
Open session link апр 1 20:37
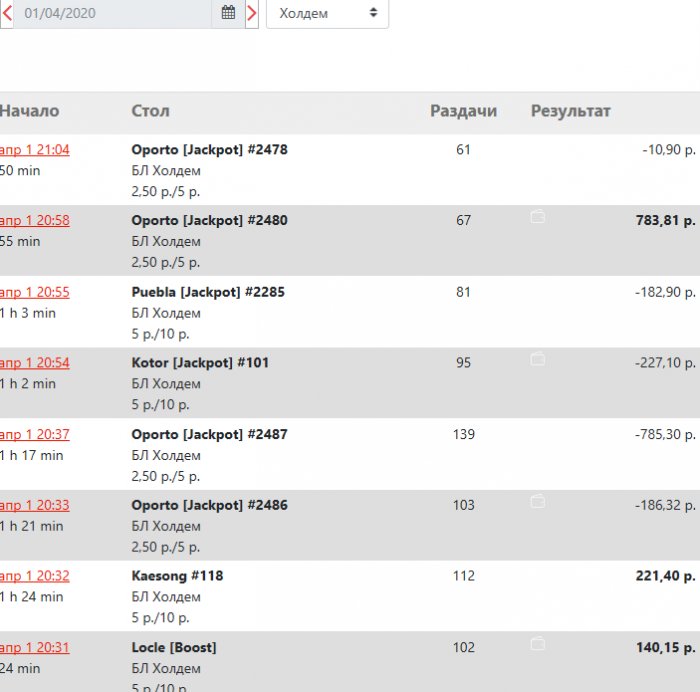pos(35,434)
